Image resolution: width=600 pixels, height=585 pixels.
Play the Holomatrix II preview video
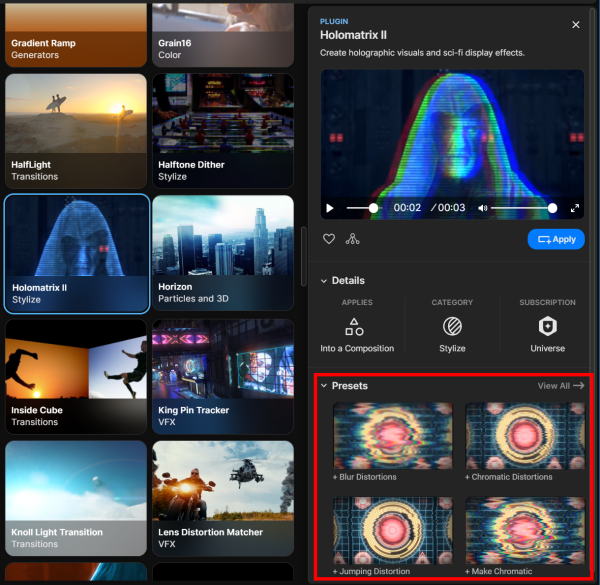(330, 208)
